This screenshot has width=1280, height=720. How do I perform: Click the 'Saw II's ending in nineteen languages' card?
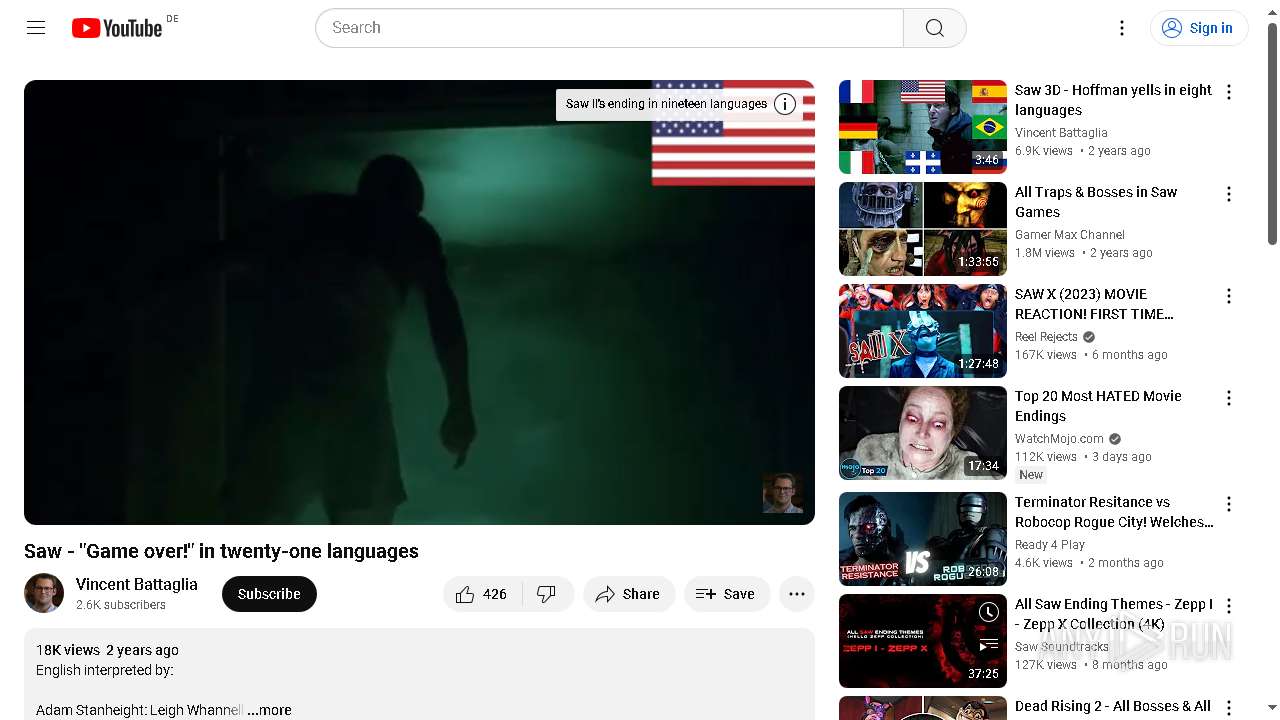[x=666, y=104]
